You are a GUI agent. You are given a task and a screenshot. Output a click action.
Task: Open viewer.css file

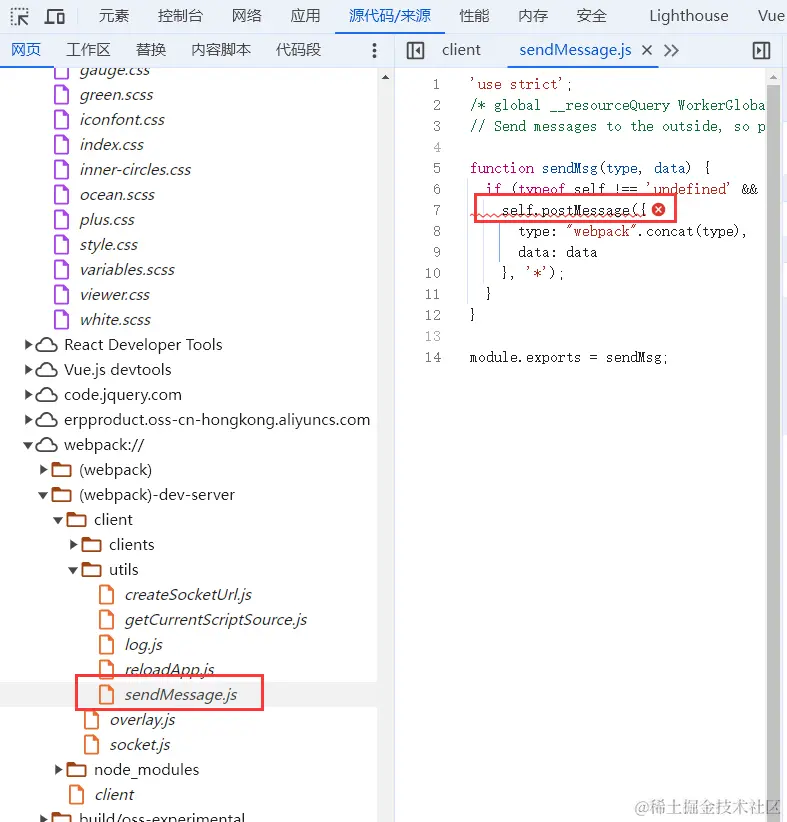pos(114,295)
